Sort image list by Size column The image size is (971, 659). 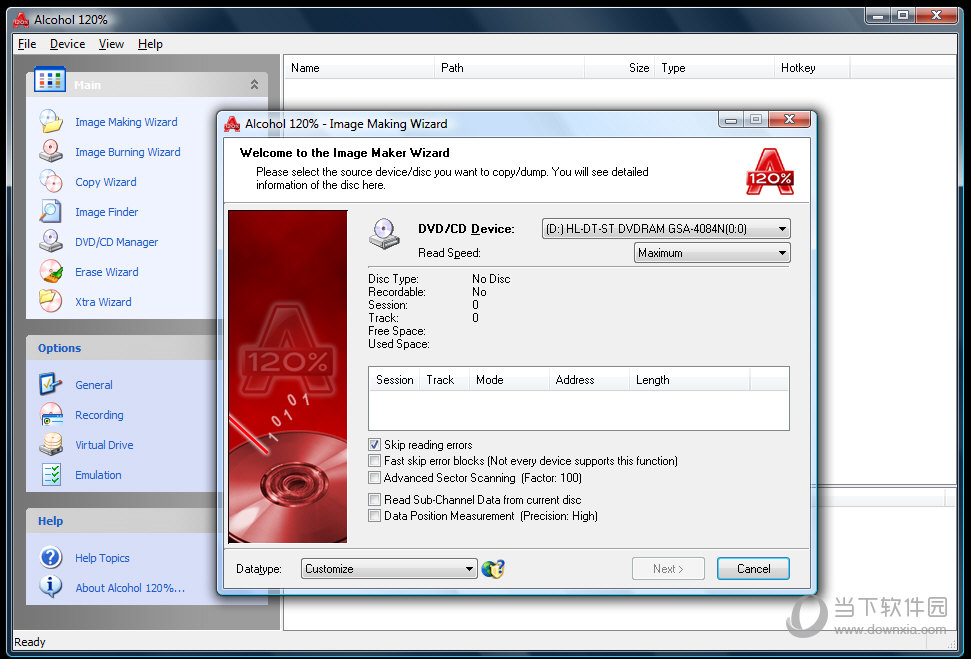619,68
